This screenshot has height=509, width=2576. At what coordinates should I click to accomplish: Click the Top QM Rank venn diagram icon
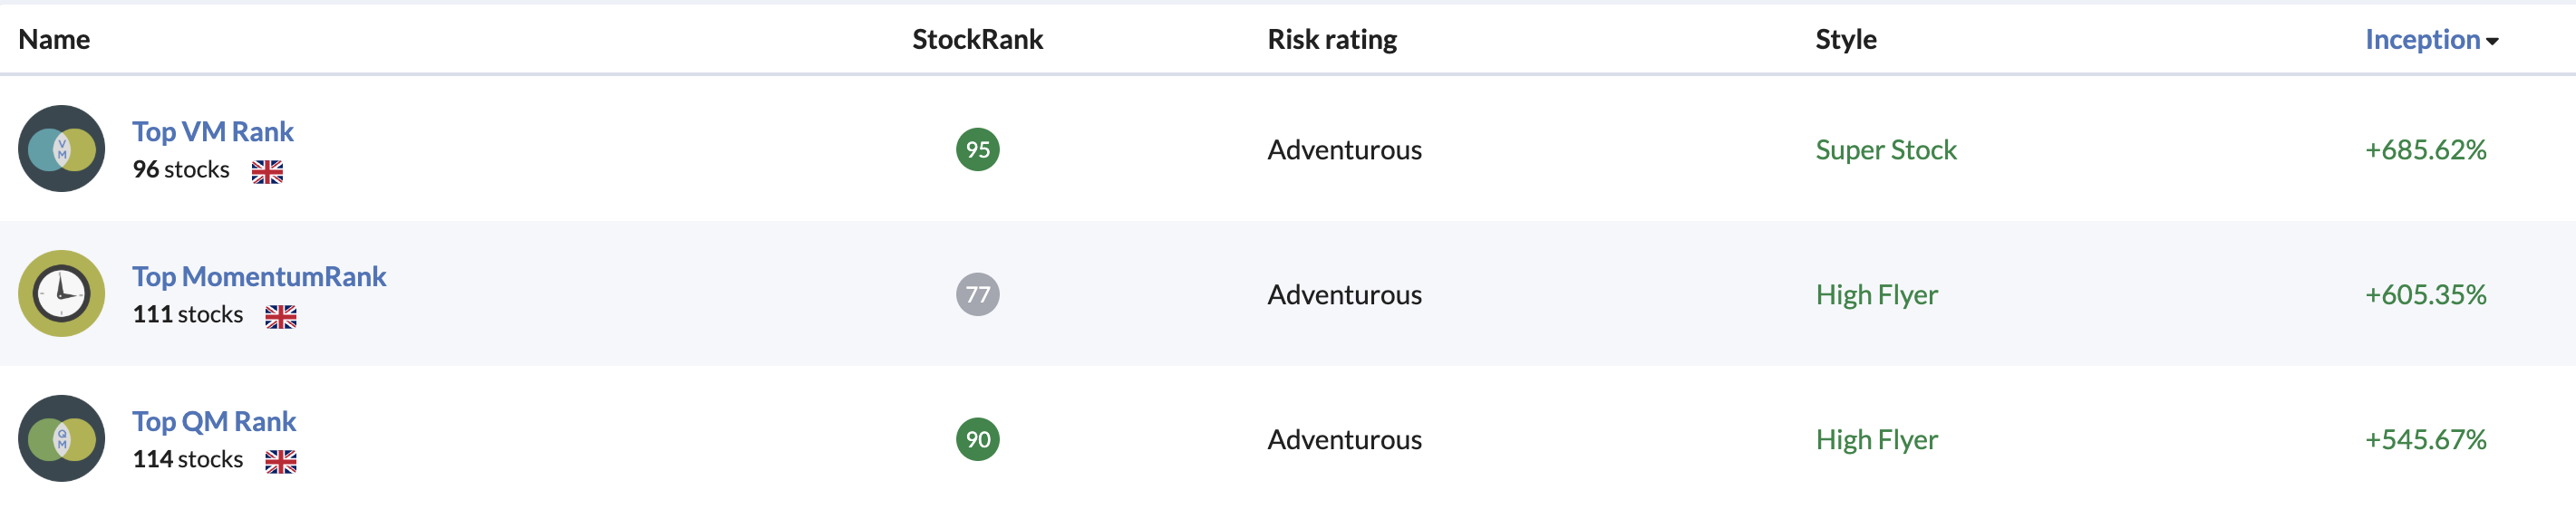pos(61,439)
